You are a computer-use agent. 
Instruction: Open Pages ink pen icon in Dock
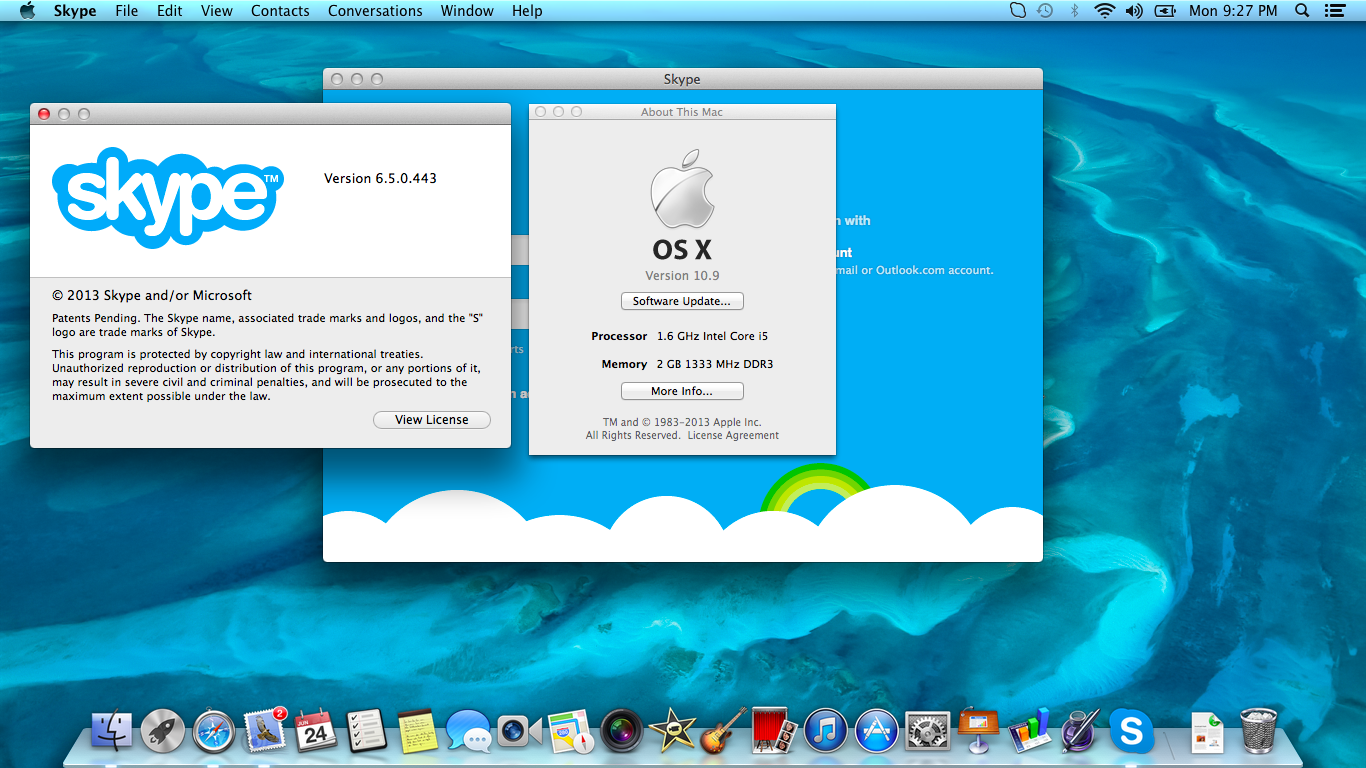pyautogui.click(x=1080, y=731)
